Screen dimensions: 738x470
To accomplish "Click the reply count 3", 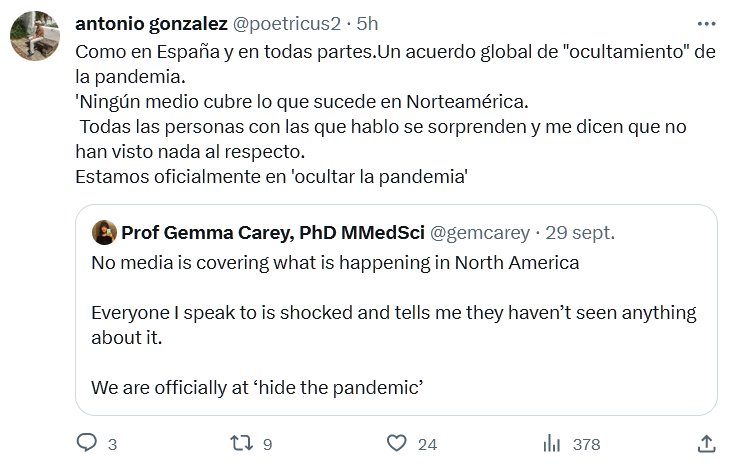I will point(112,443).
